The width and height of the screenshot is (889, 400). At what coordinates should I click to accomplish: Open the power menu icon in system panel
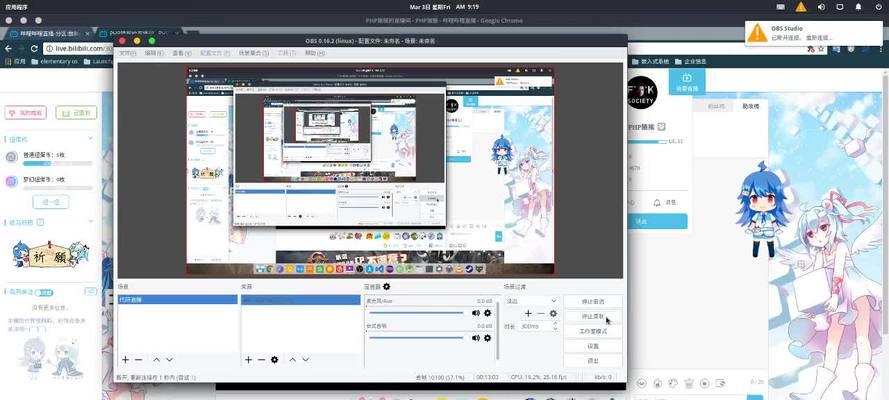coord(878,7)
